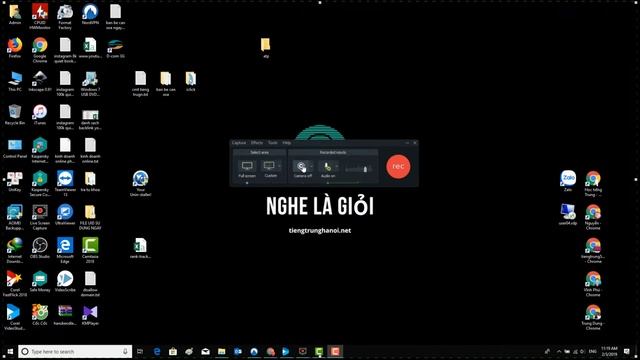
Task: Select the Safe Money desktop shortcut
Action: (x=40, y=282)
